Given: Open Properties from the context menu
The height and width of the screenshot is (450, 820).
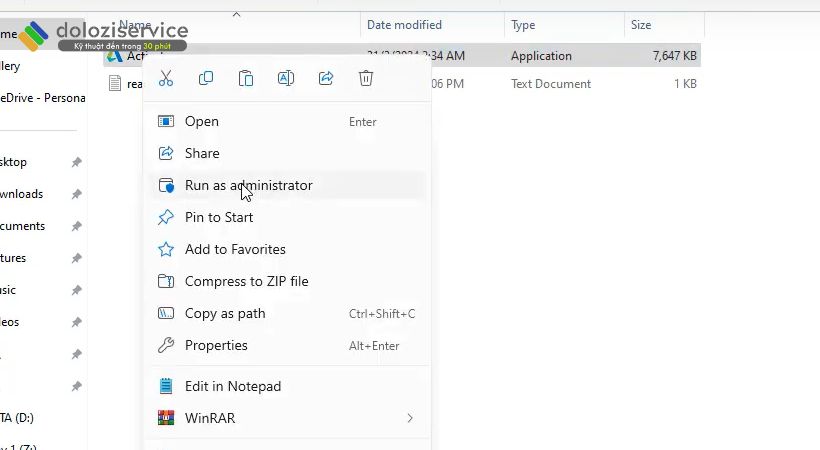Looking at the screenshot, I should [x=287, y=345].
